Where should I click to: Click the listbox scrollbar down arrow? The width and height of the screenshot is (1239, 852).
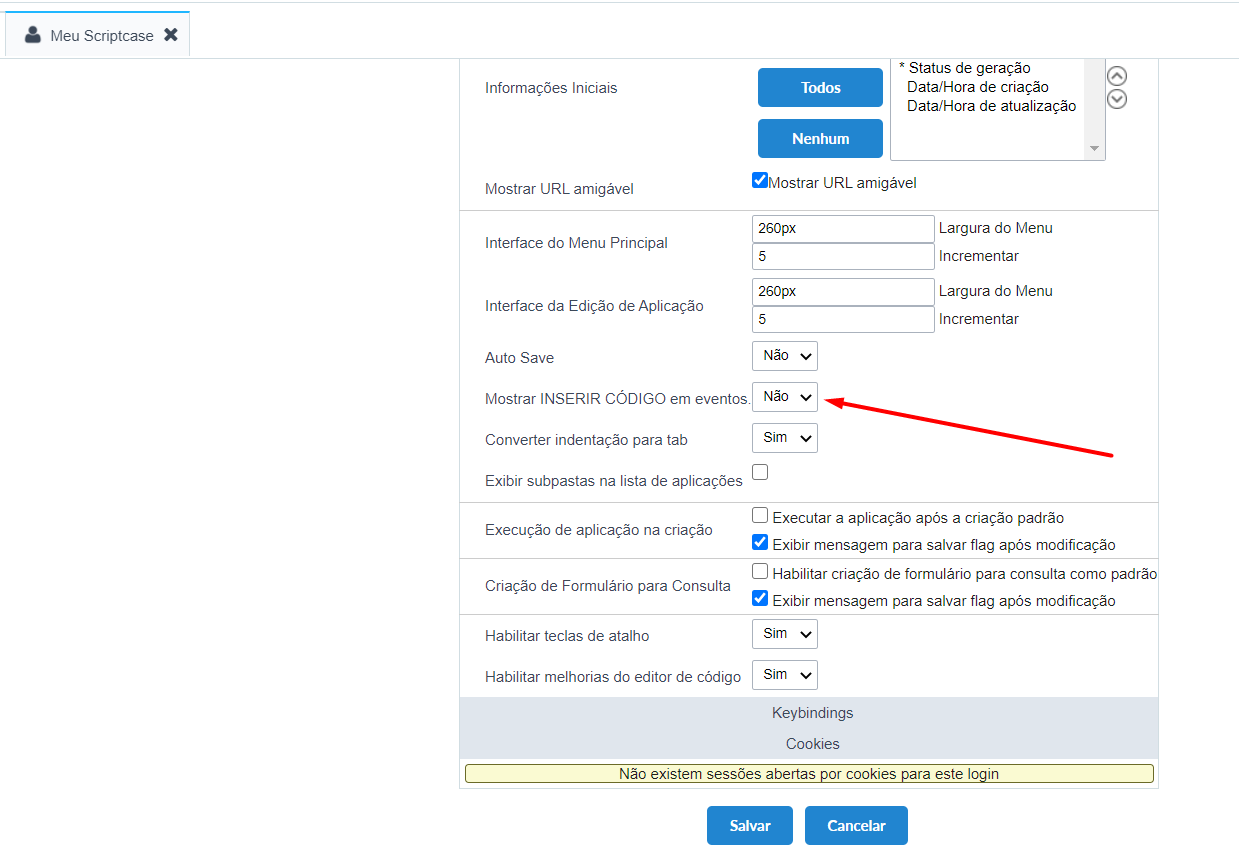tap(1096, 149)
